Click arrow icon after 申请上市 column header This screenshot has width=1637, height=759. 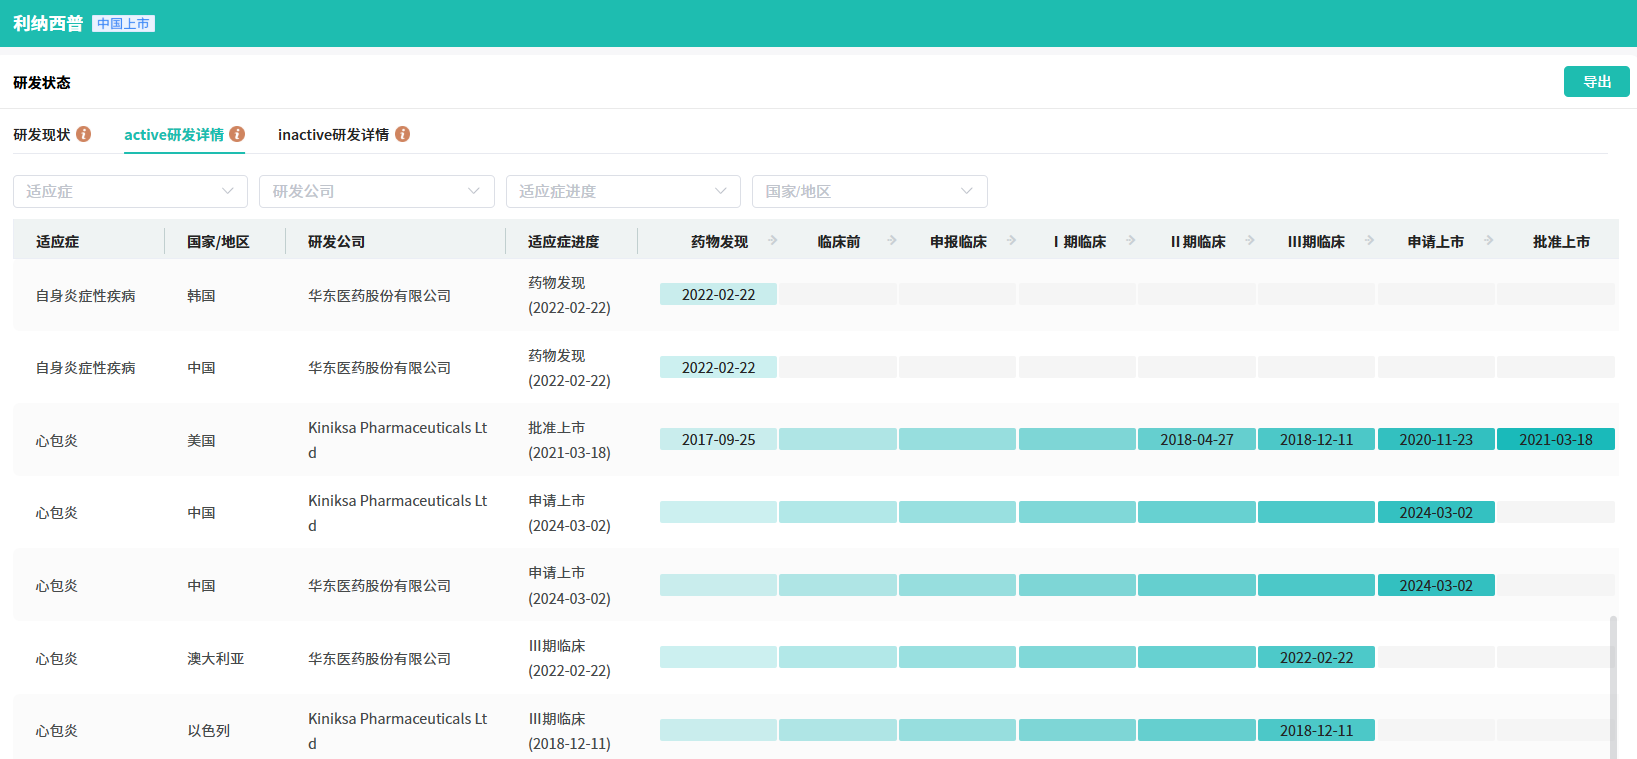1489,241
